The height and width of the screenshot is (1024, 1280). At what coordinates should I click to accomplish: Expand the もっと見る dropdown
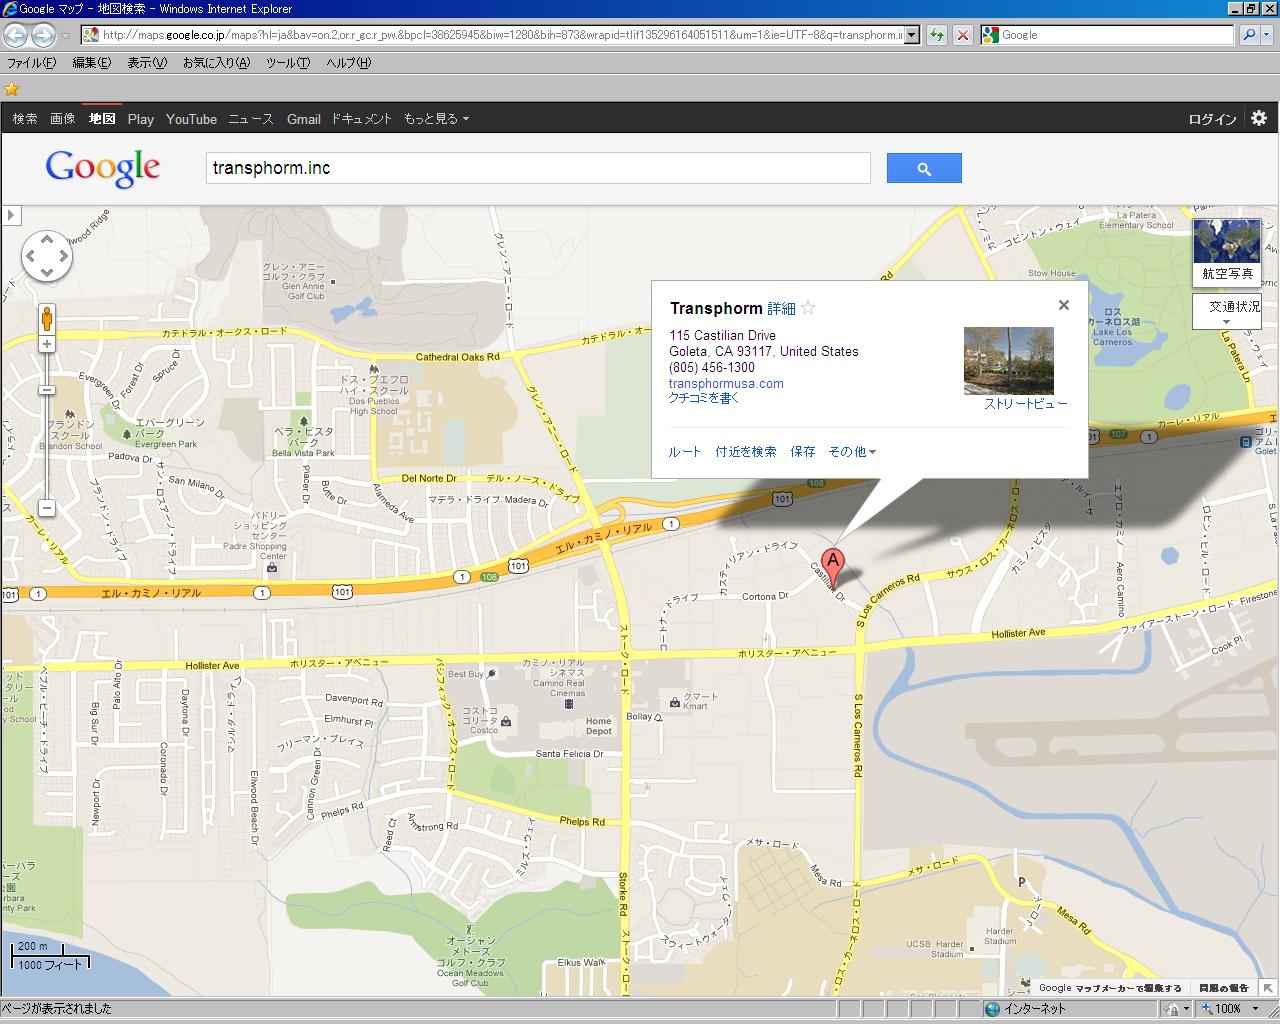coord(436,119)
